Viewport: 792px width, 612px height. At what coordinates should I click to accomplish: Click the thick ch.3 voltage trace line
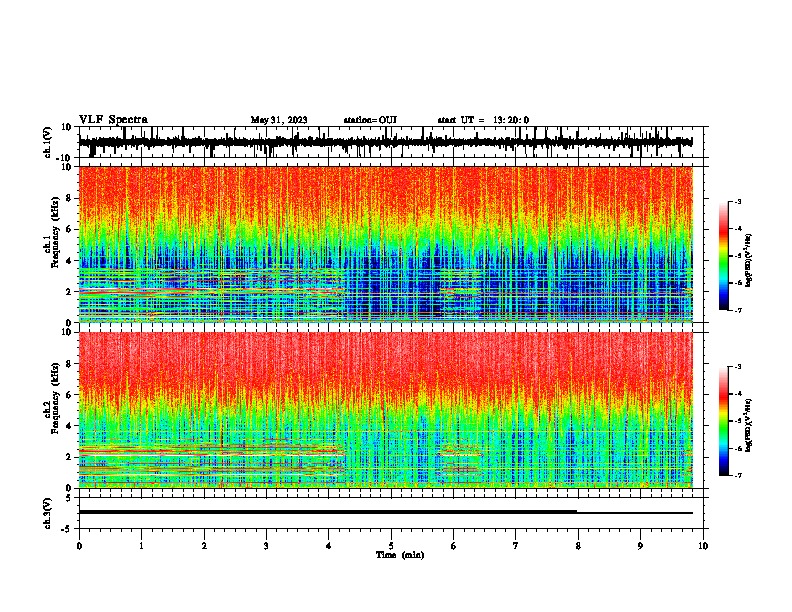[x=328, y=512]
